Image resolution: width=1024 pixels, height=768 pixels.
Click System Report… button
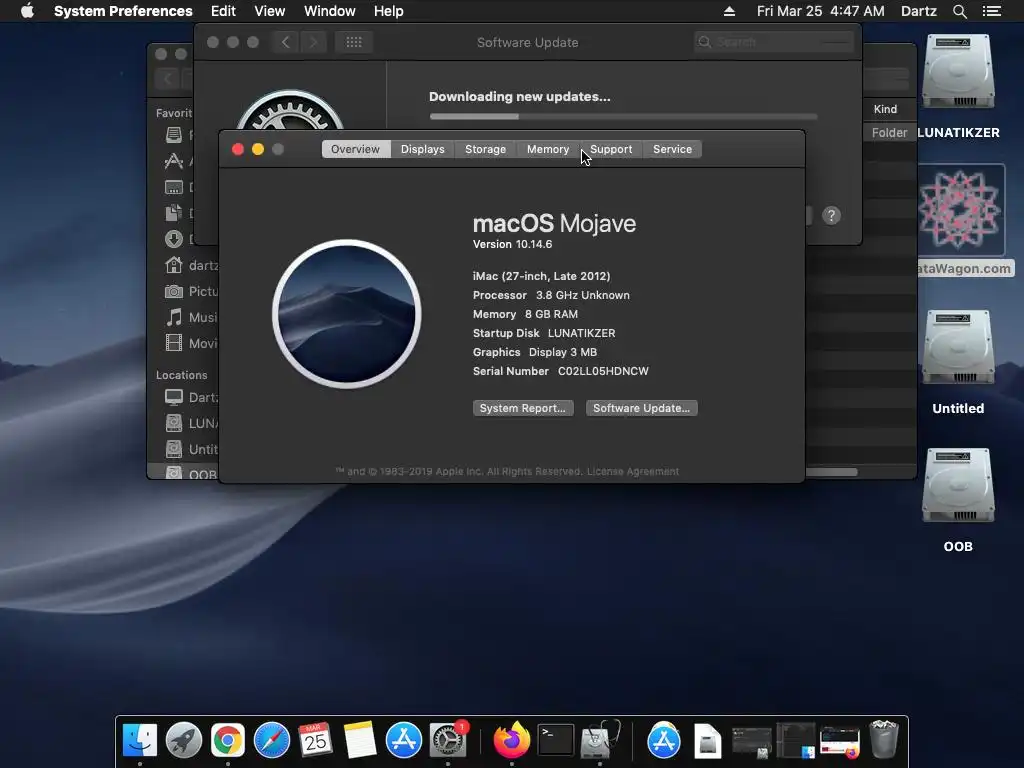click(x=523, y=408)
